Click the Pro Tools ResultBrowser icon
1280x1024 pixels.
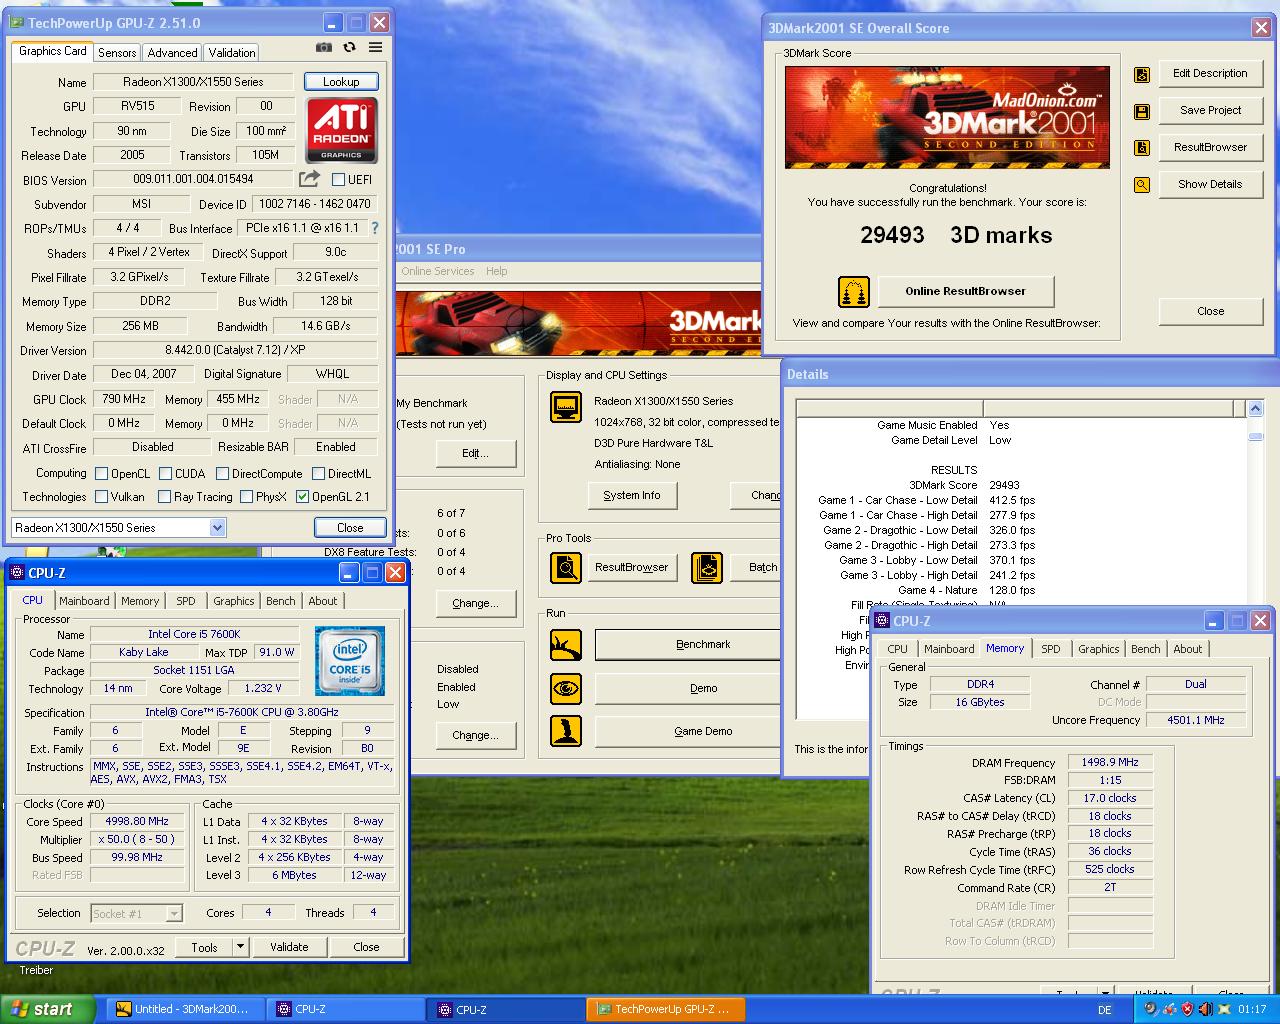(566, 568)
